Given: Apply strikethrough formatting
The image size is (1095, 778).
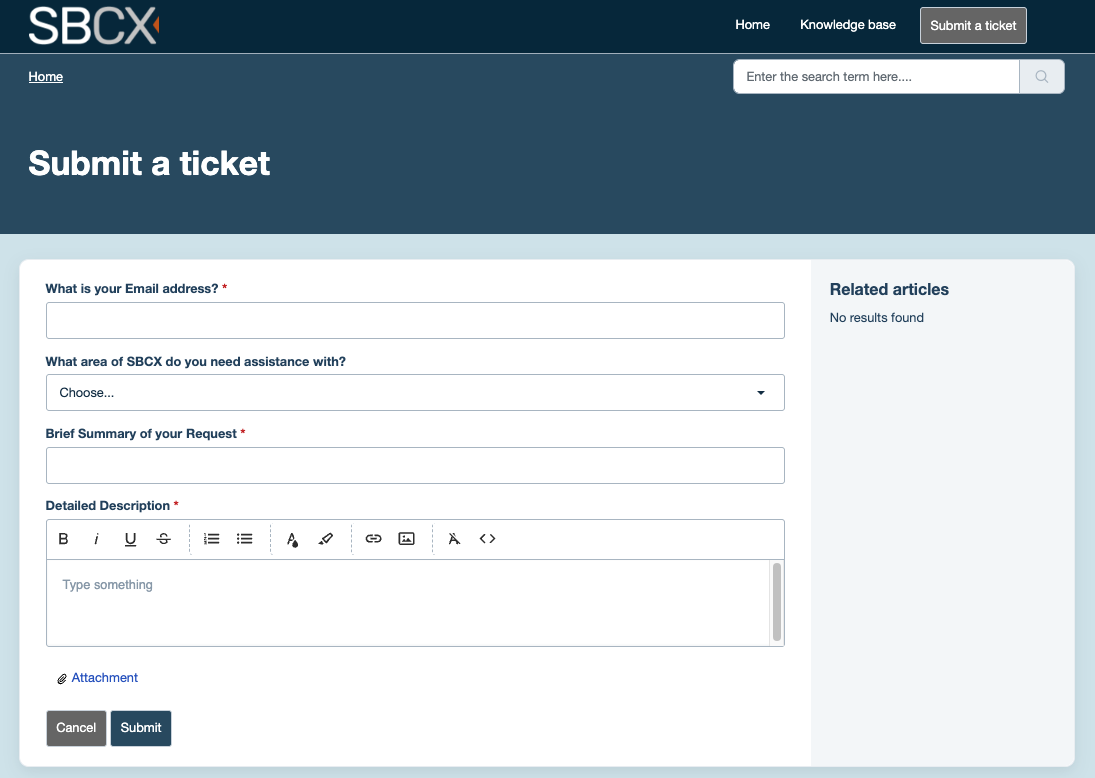Looking at the screenshot, I should 163,538.
